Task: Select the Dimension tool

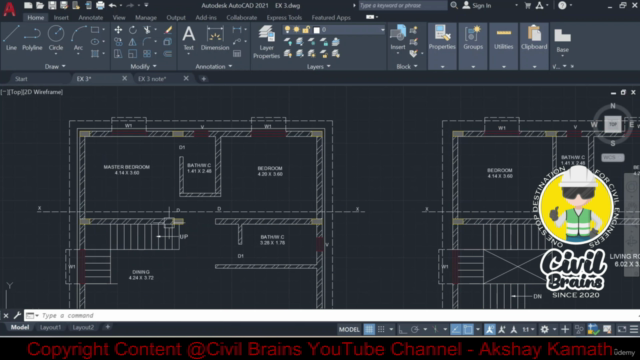Action: [215, 38]
